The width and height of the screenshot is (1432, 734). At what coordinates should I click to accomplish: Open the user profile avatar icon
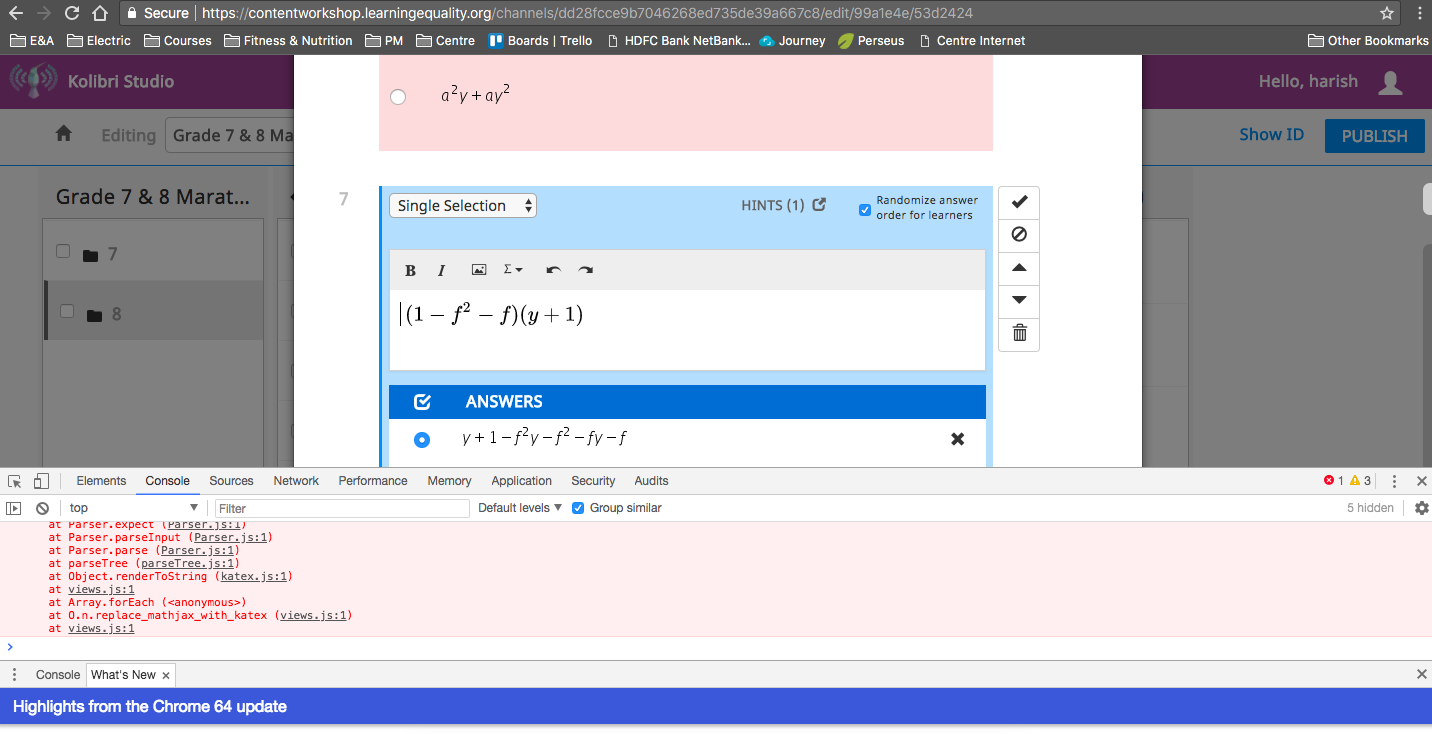click(1390, 82)
